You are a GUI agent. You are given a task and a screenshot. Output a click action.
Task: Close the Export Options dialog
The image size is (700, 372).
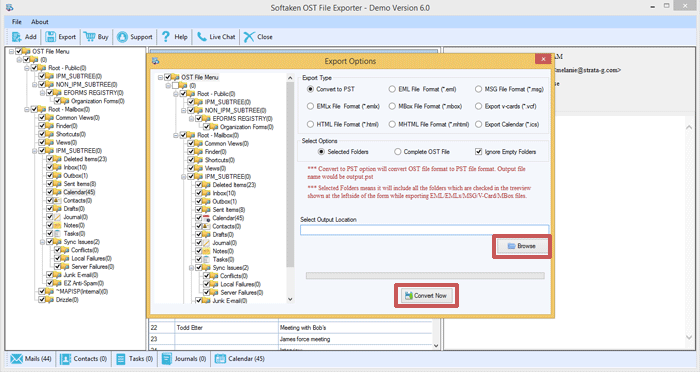pyautogui.click(x=543, y=59)
